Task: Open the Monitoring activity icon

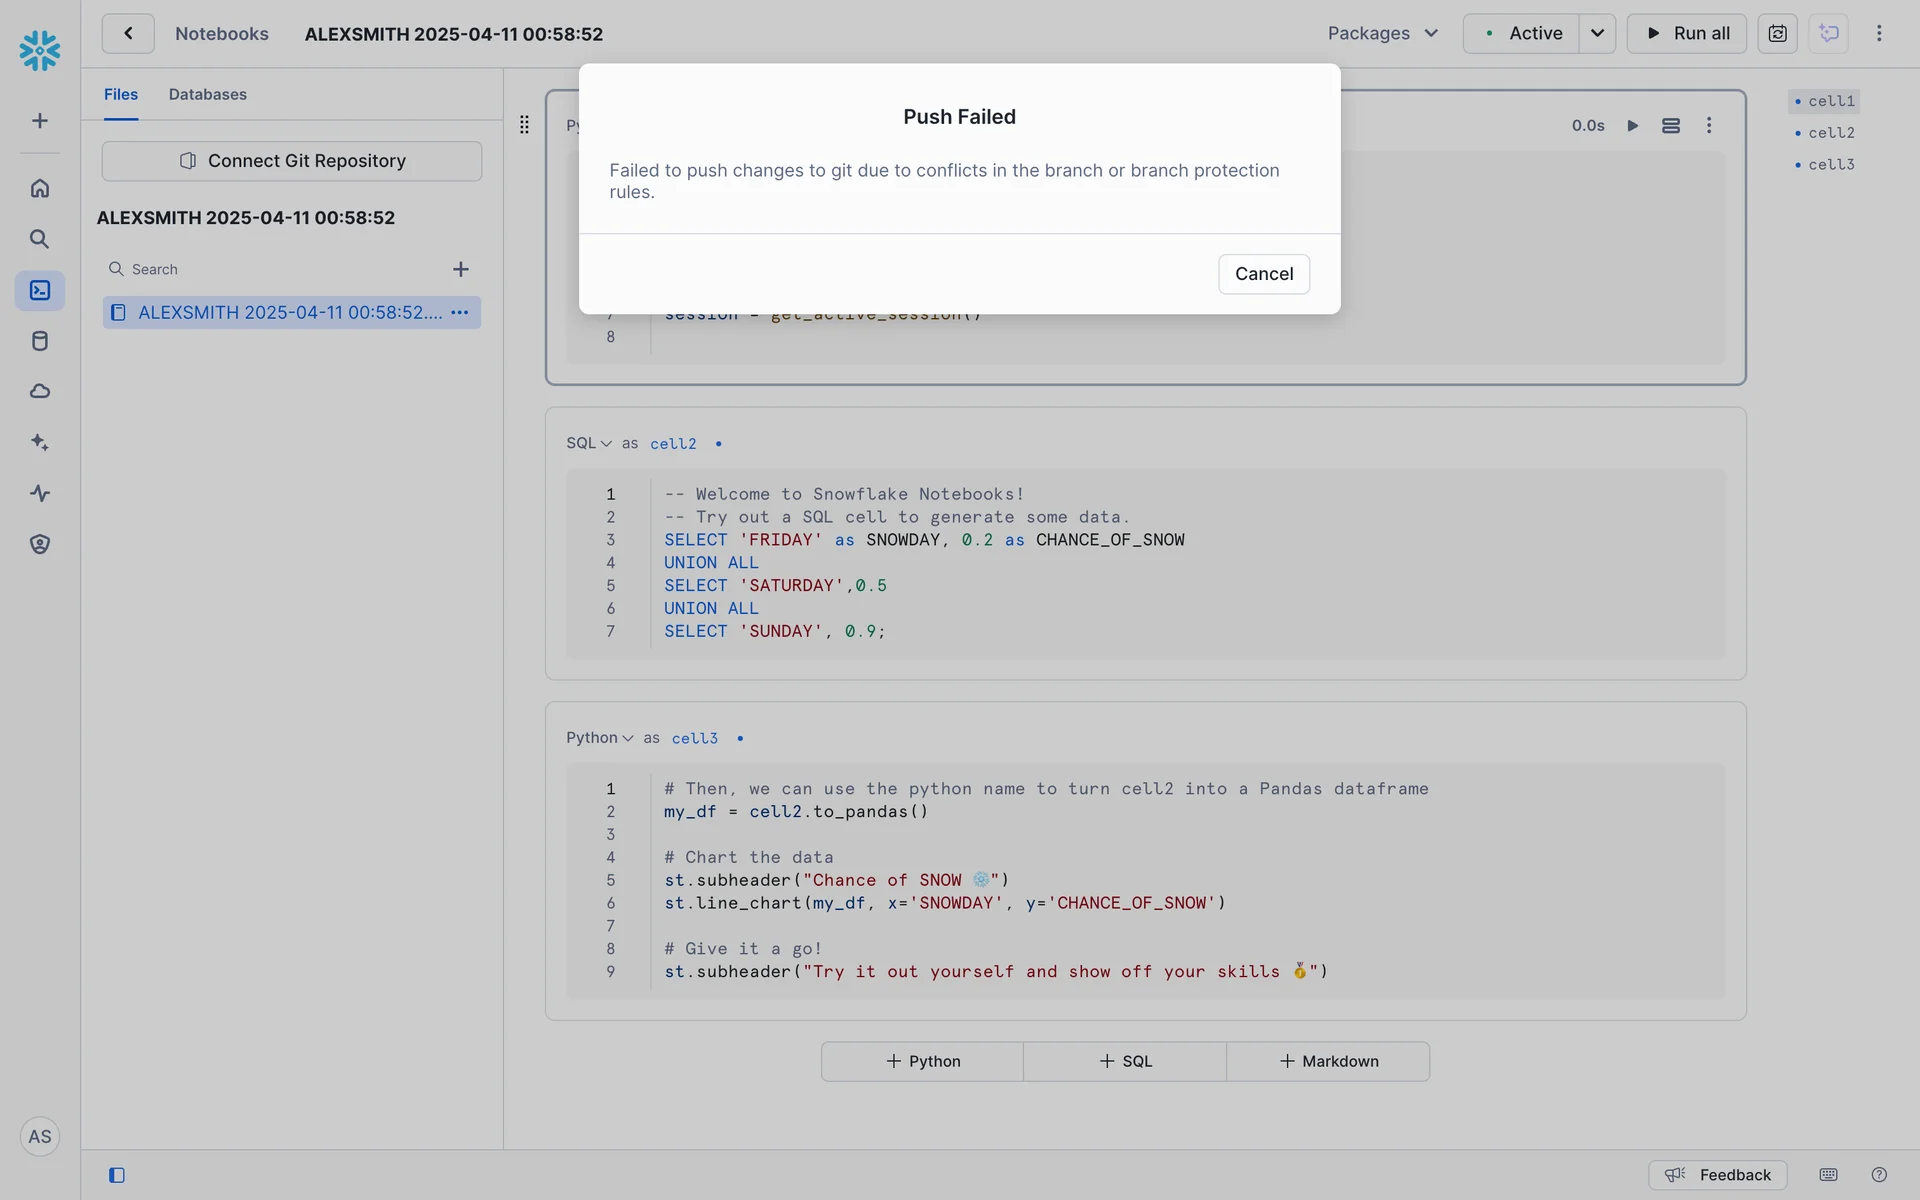Action: [x=40, y=493]
